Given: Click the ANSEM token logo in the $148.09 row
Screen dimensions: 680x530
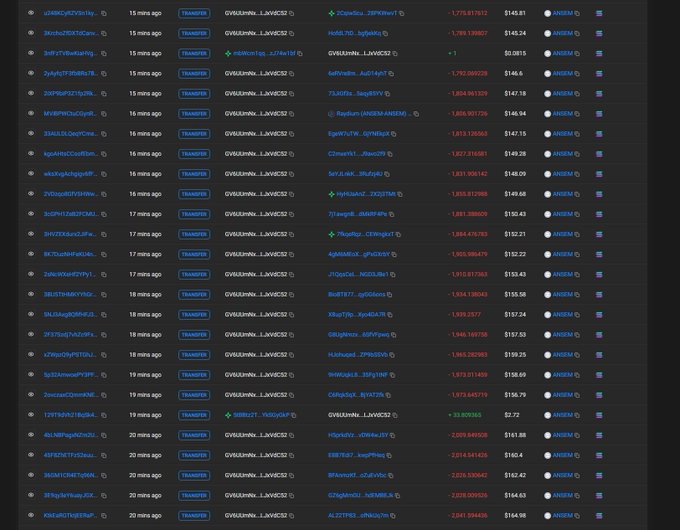Looking at the screenshot, I should pos(547,174).
